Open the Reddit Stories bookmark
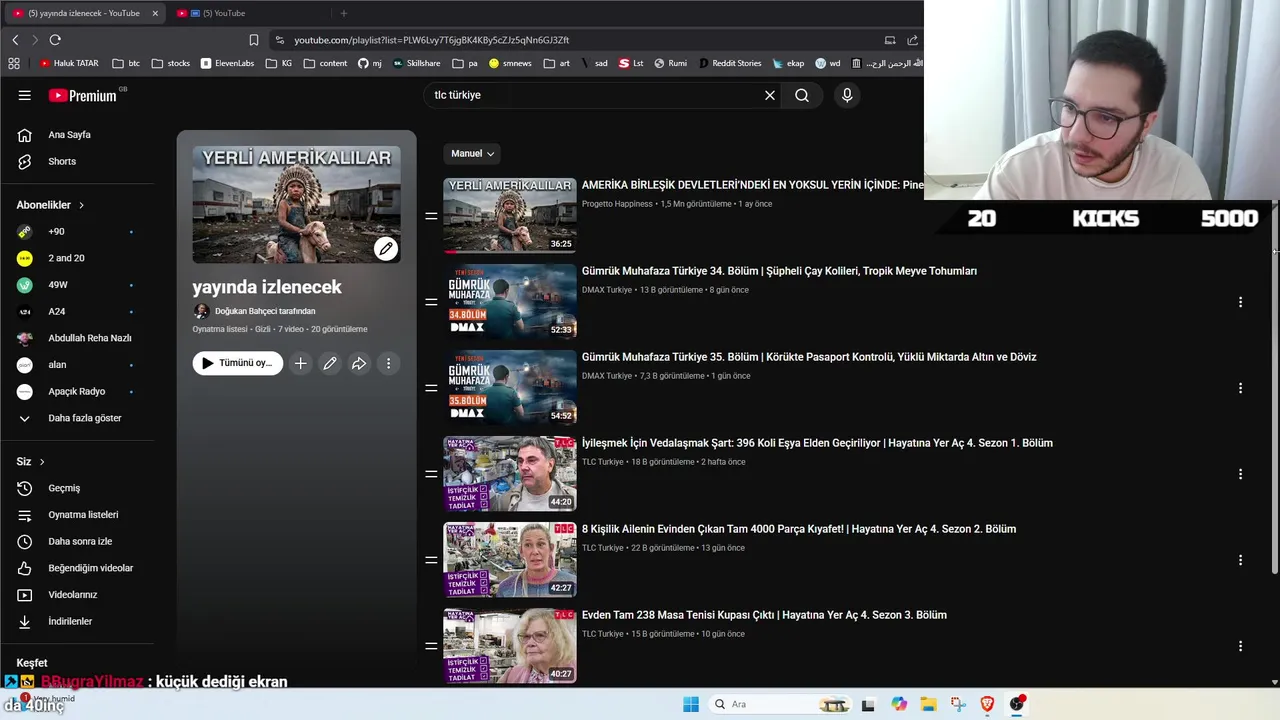This screenshot has height=720, width=1280. coord(730,63)
